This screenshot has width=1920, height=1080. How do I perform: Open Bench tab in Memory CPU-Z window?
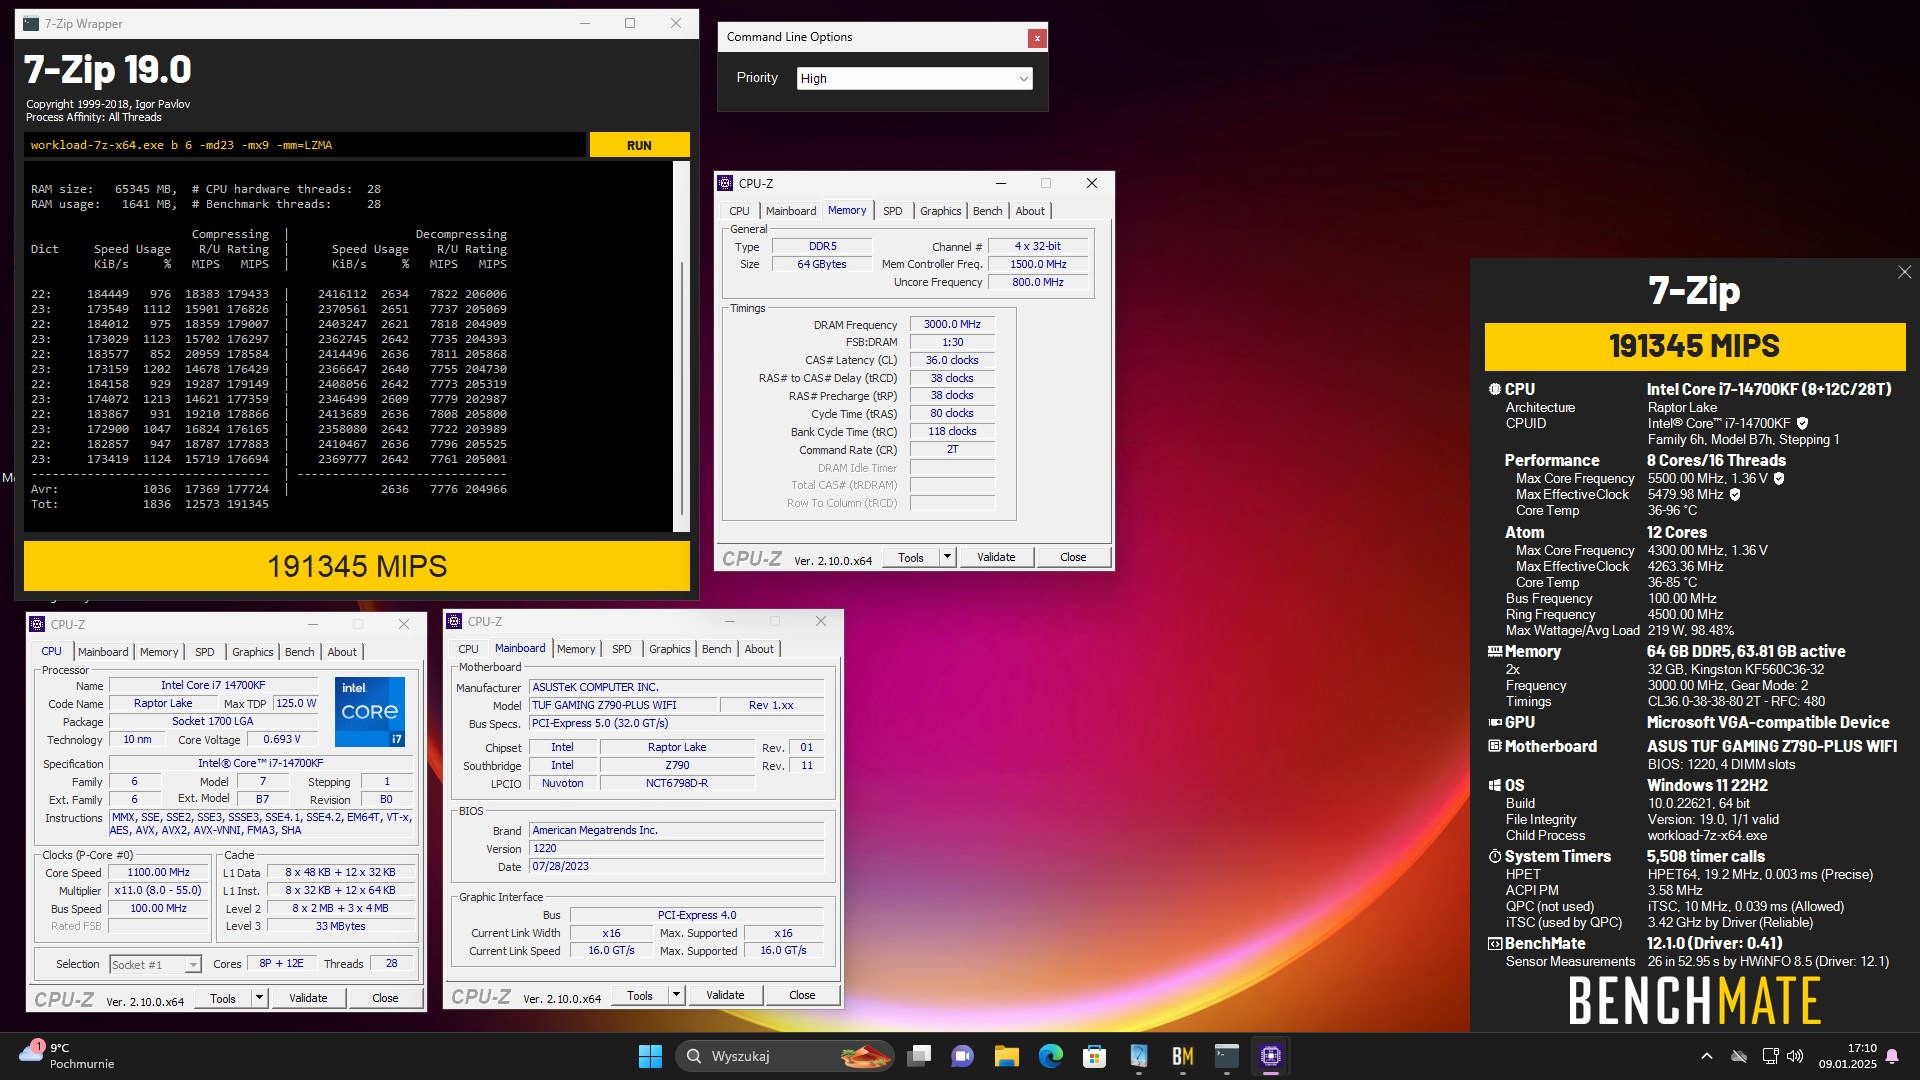987,211
